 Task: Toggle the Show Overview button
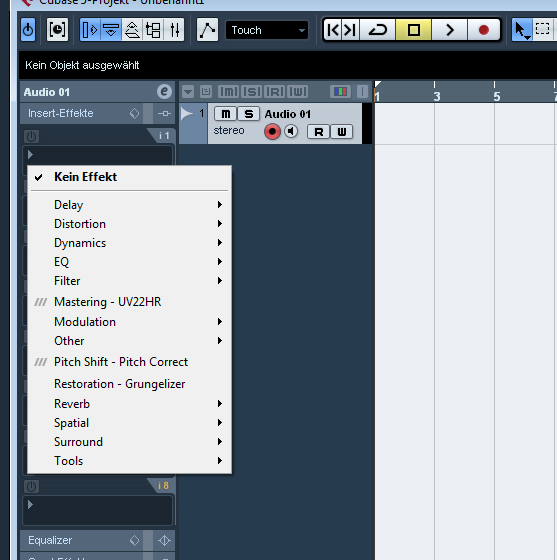click(x=132, y=30)
